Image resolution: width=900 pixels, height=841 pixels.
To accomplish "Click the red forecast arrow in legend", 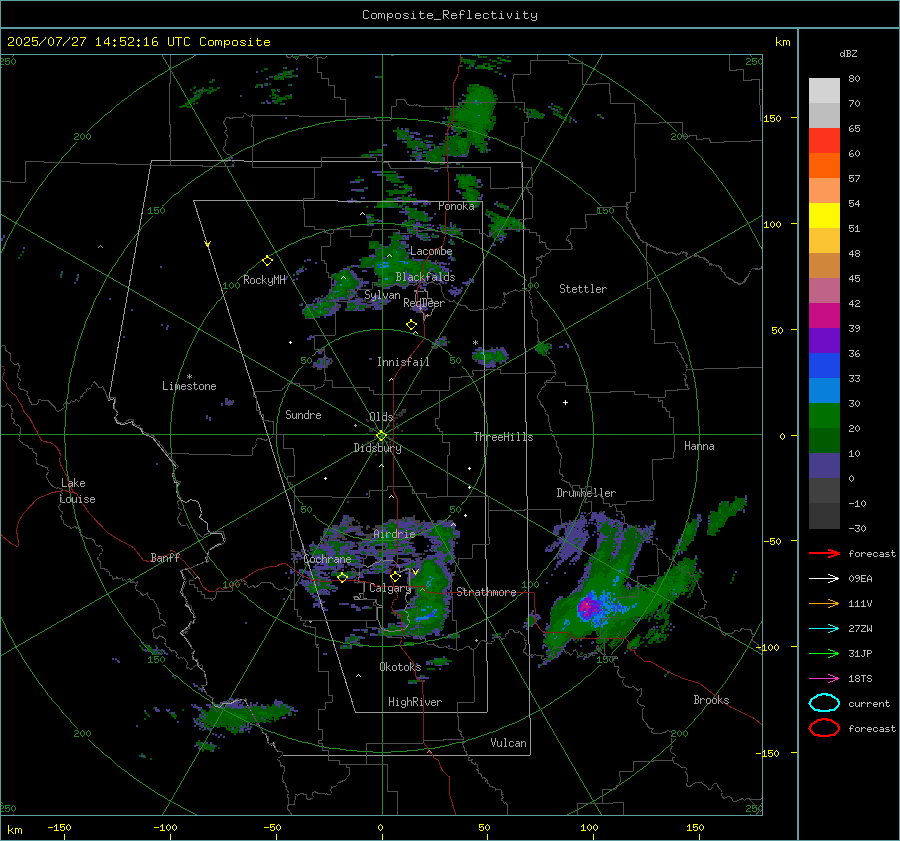I will (824, 553).
